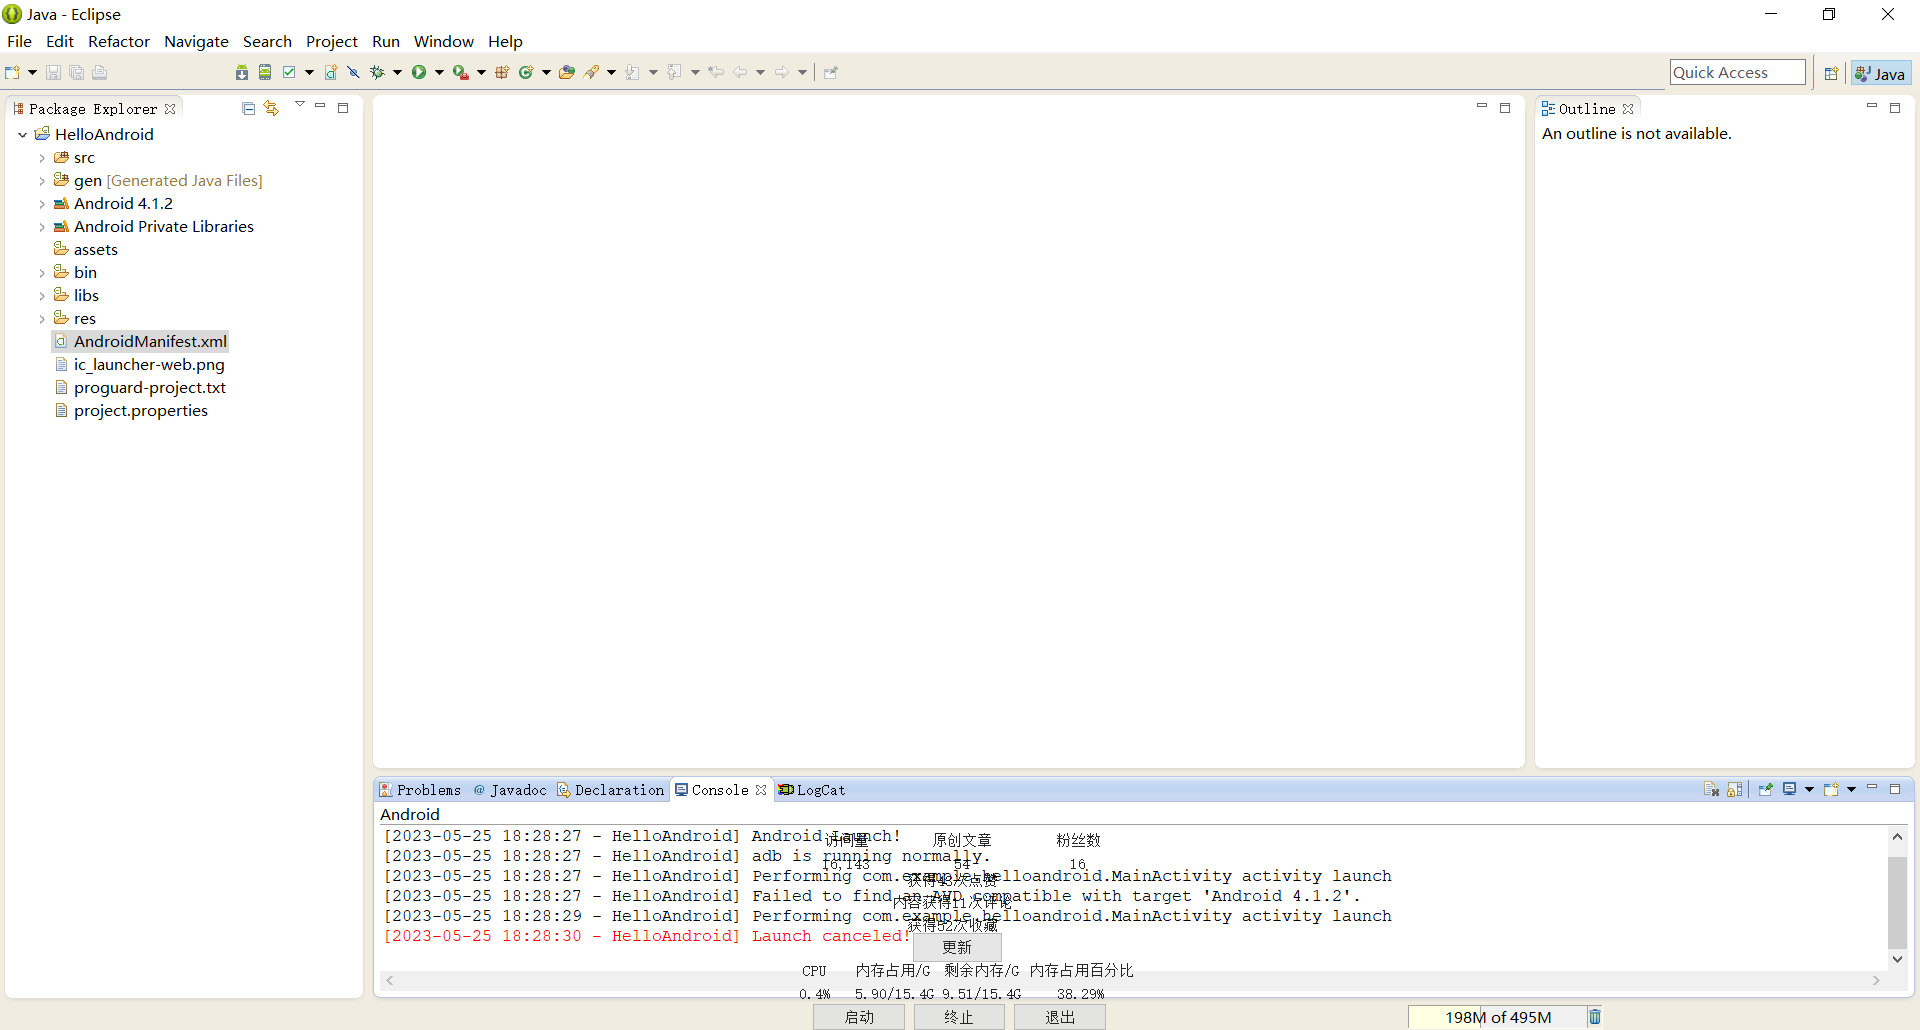This screenshot has height=1030, width=1920.
Task: Click the New Java Package icon
Action: pos(502,72)
